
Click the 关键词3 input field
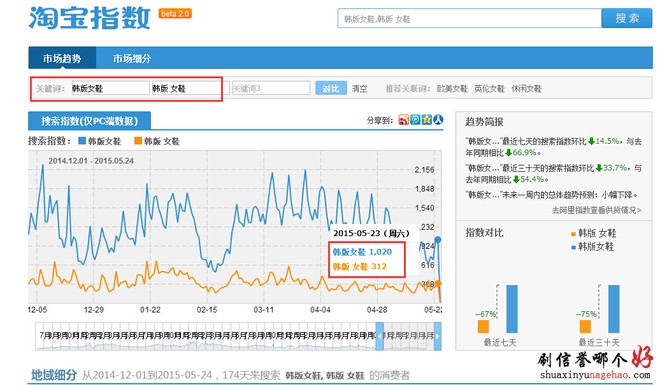(x=271, y=88)
